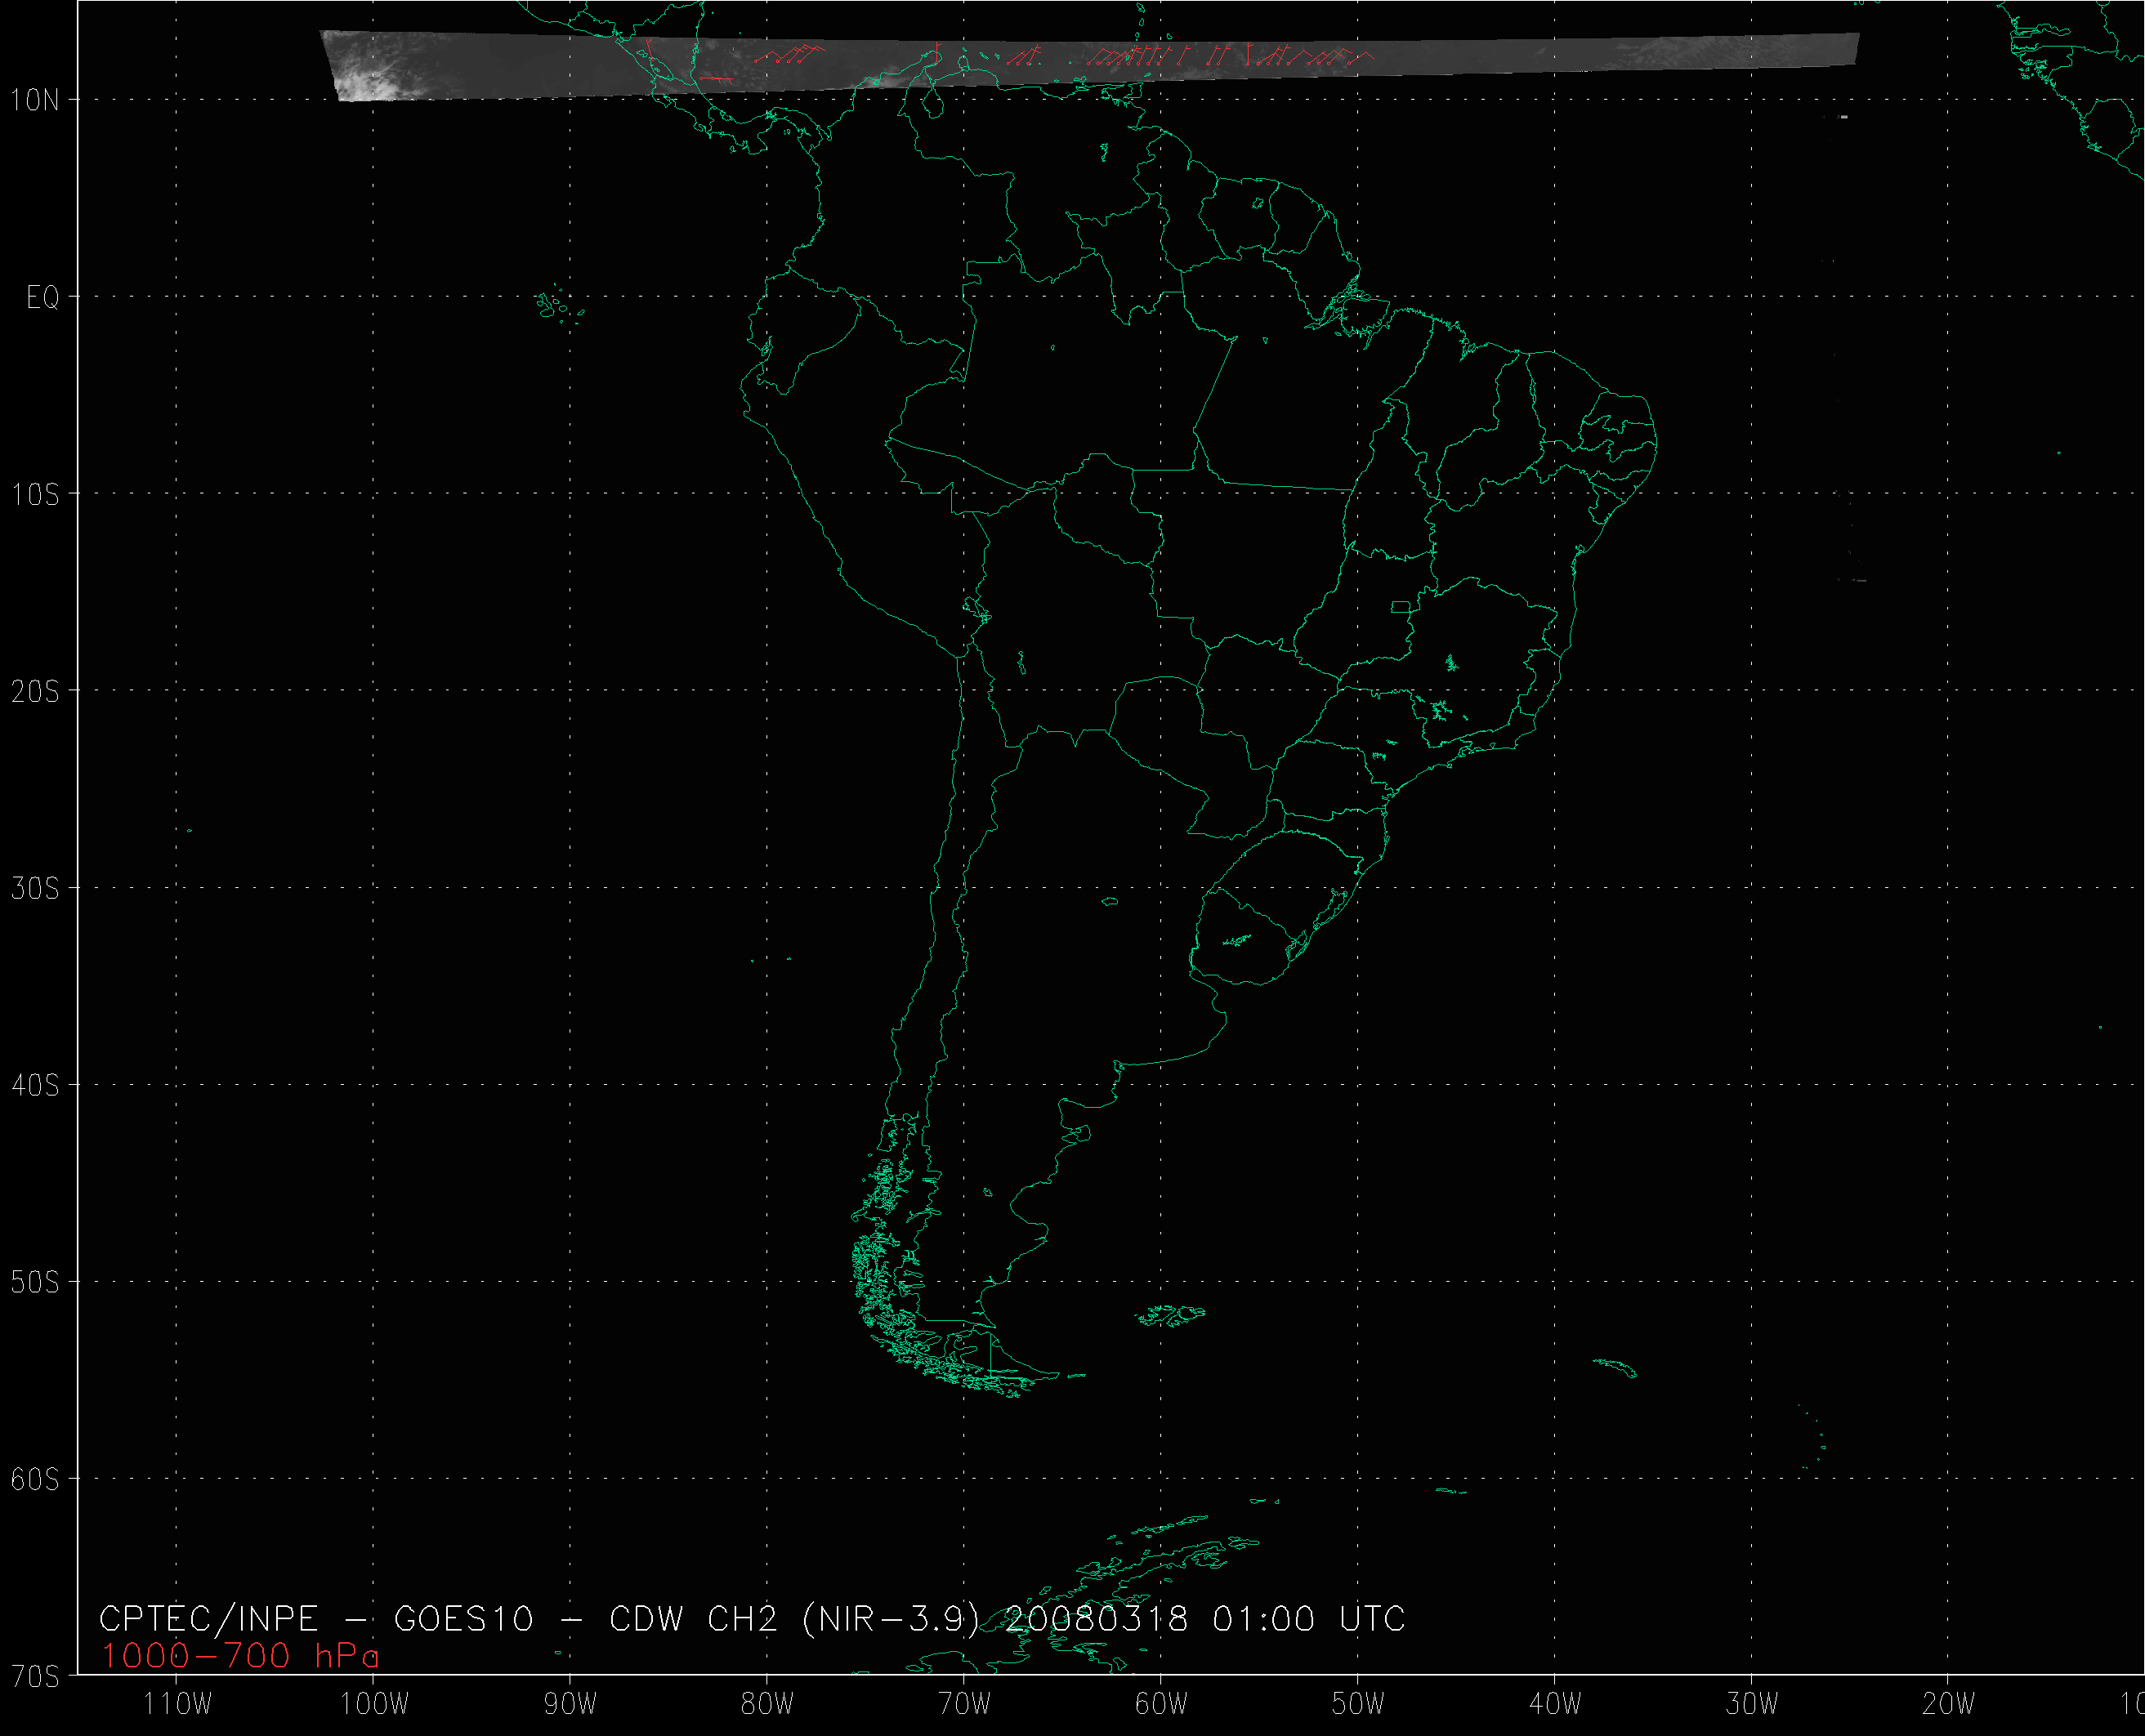Click the 100W longitude axis label

pos(374,1703)
